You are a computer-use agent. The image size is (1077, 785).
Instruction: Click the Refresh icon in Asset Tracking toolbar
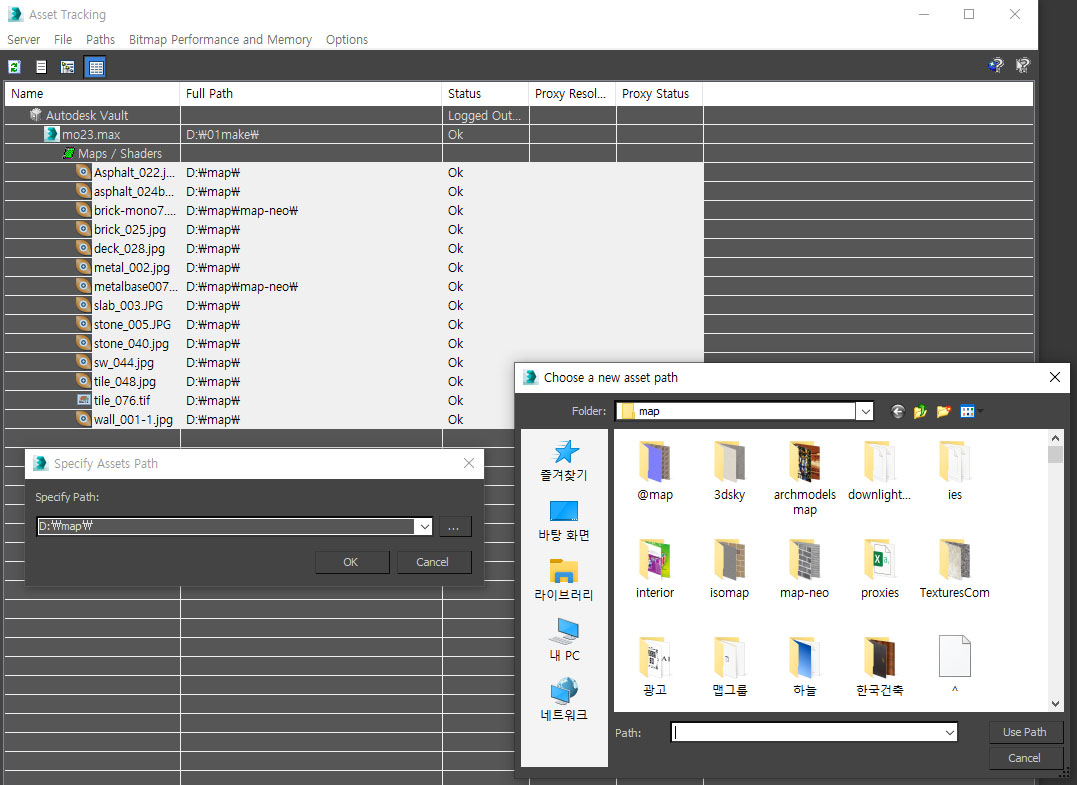(x=14, y=67)
